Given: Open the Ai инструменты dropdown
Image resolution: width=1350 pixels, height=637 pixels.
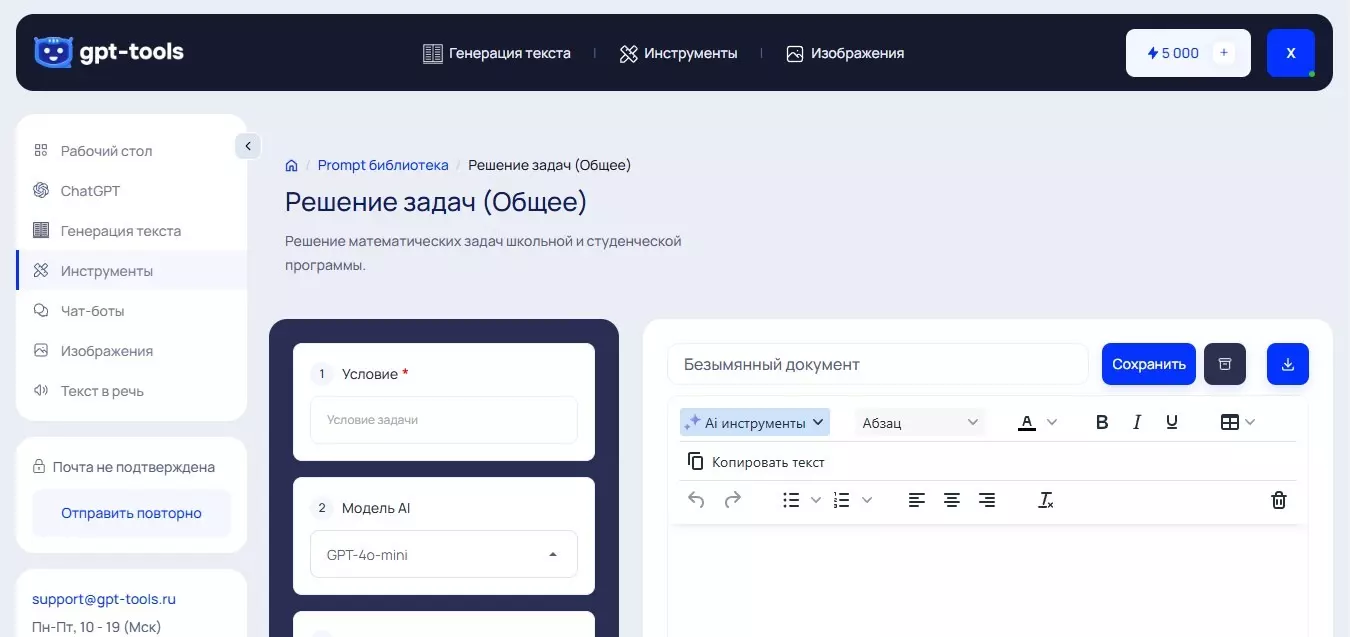Looking at the screenshot, I should (x=755, y=422).
